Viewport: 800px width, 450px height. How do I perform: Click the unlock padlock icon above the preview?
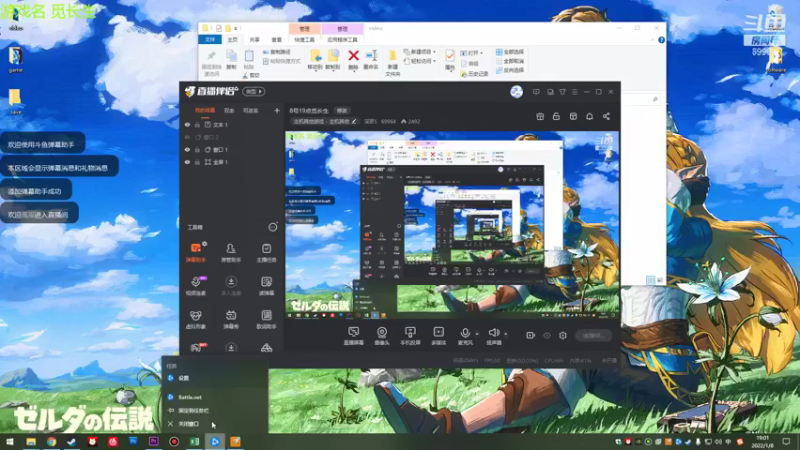coord(556,116)
